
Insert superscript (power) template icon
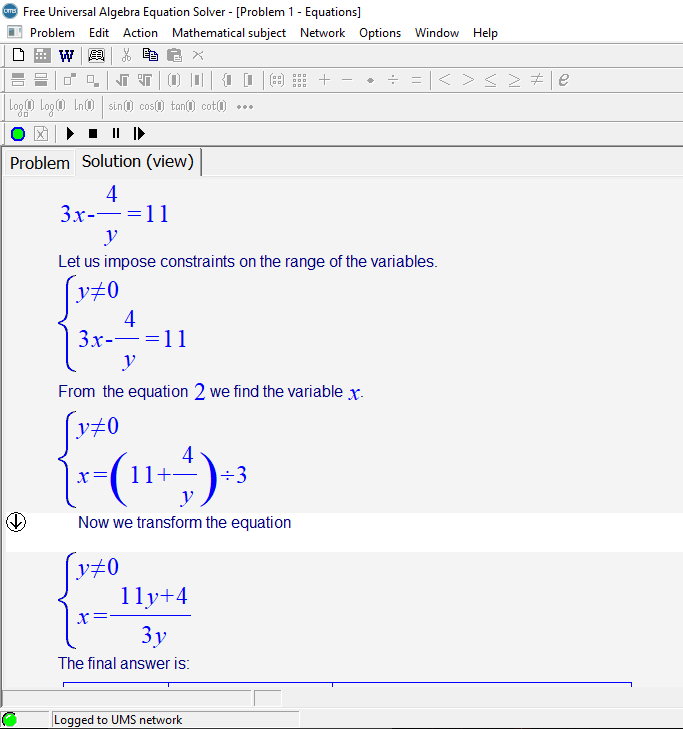(x=70, y=80)
